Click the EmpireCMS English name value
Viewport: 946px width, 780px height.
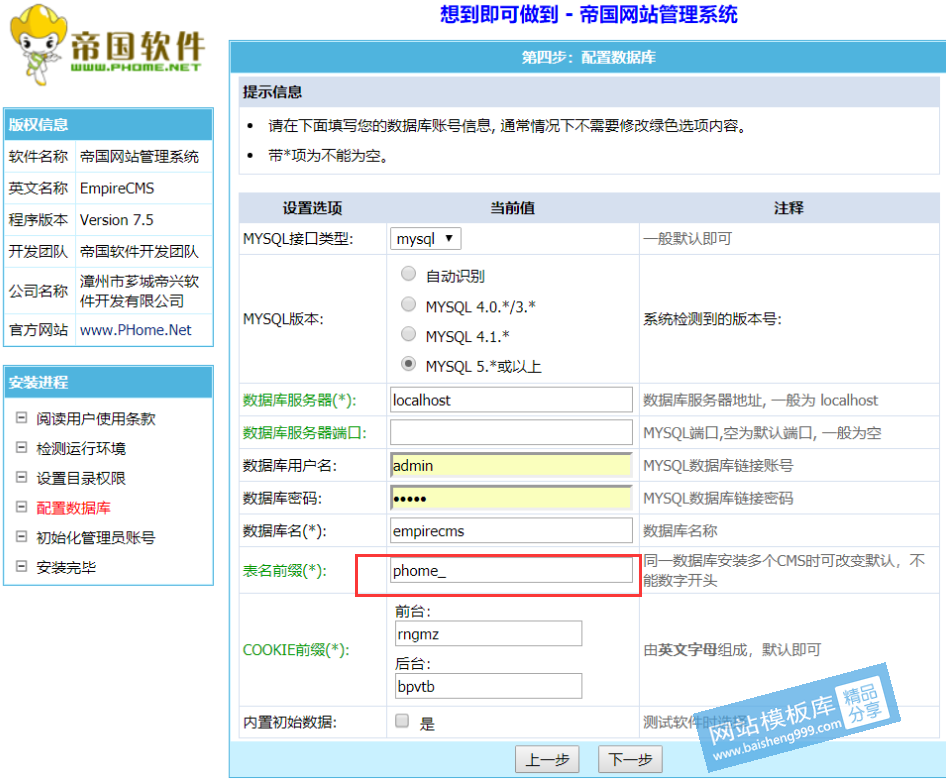point(117,188)
